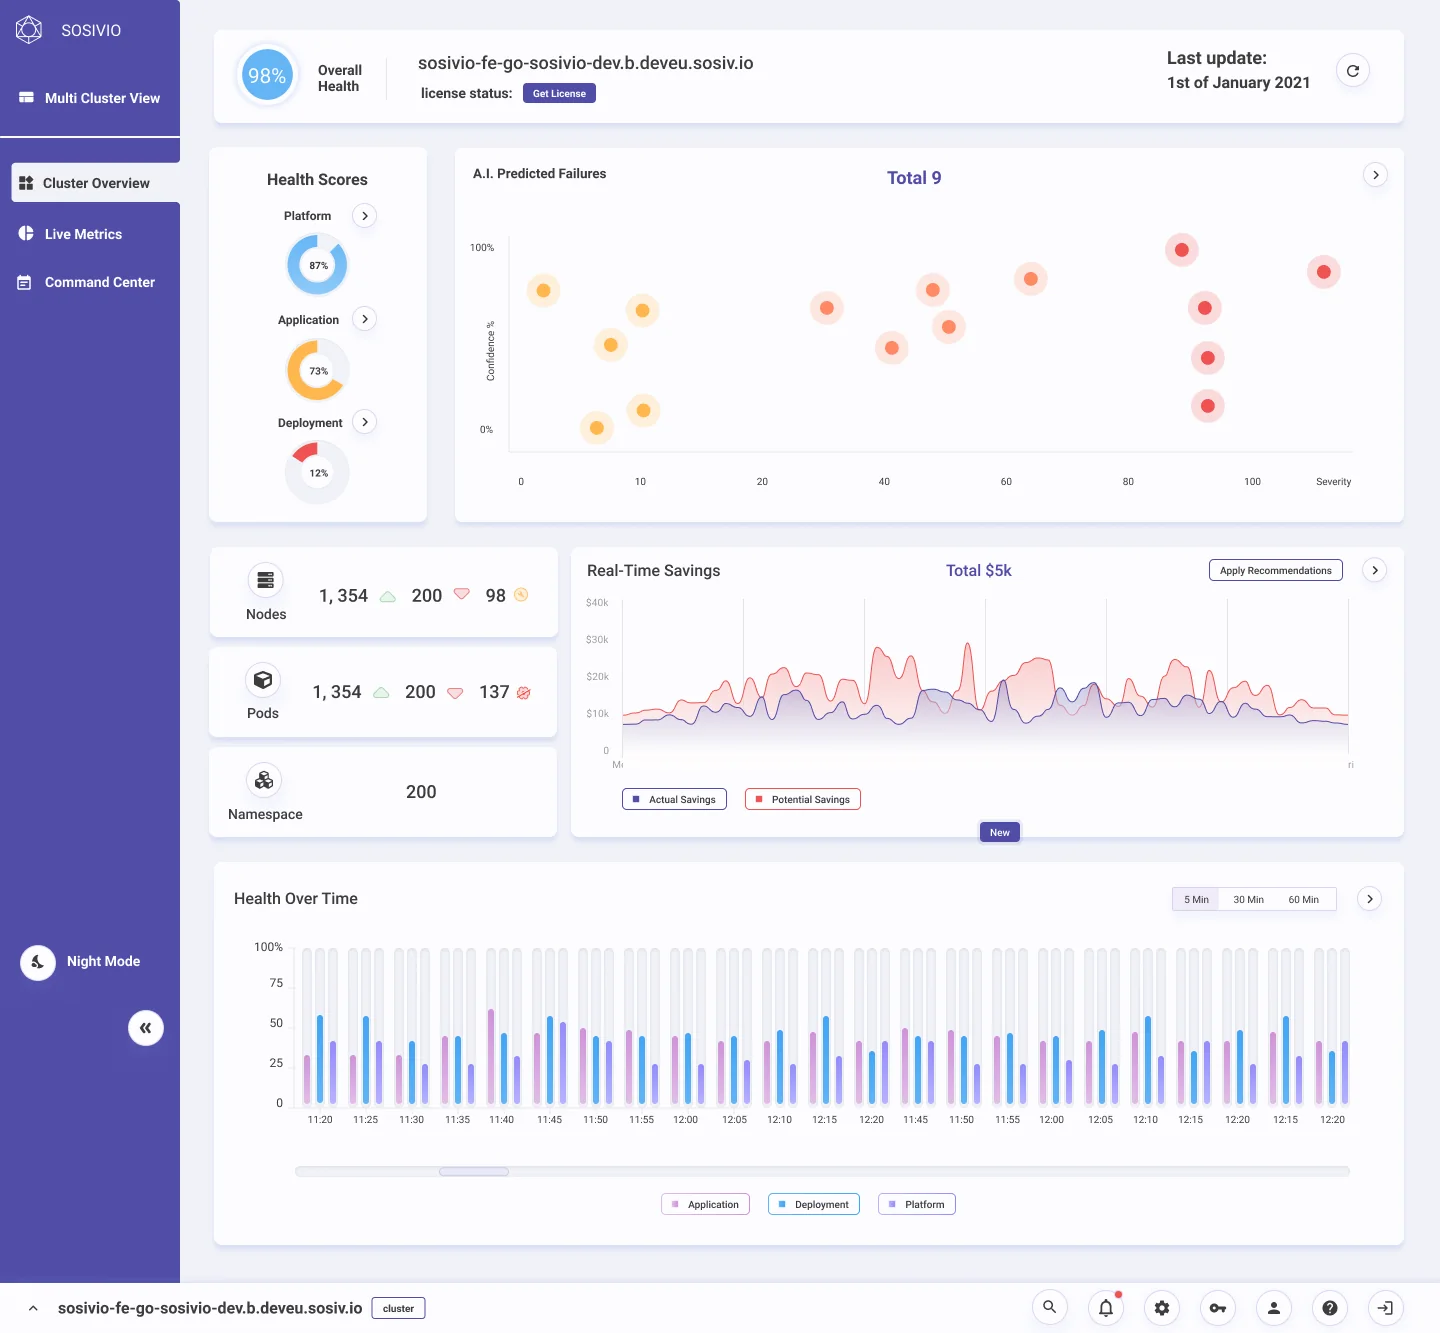This screenshot has height=1333, width=1440.
Task: Expand A.I. Predicted Failures panel
Action: point(1376,175)
